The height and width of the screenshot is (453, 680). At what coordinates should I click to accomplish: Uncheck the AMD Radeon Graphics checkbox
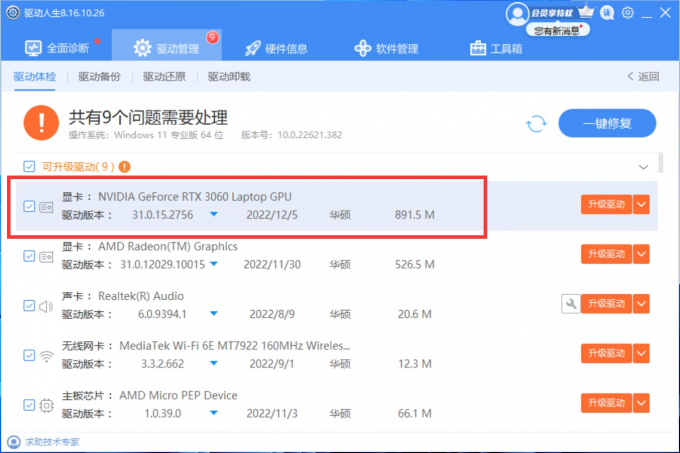pyautogui.click(x=29, y=256)
